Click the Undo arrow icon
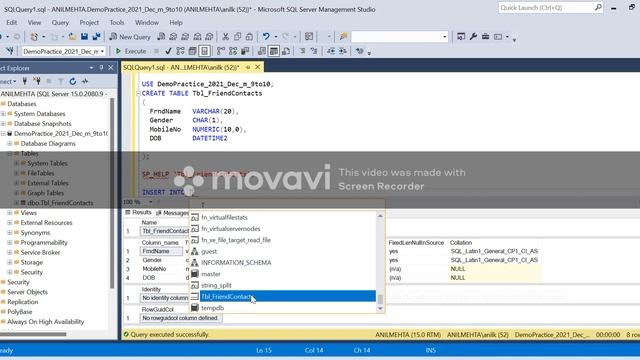This screenshot has width=640, height=360. [x=266, y=37]
